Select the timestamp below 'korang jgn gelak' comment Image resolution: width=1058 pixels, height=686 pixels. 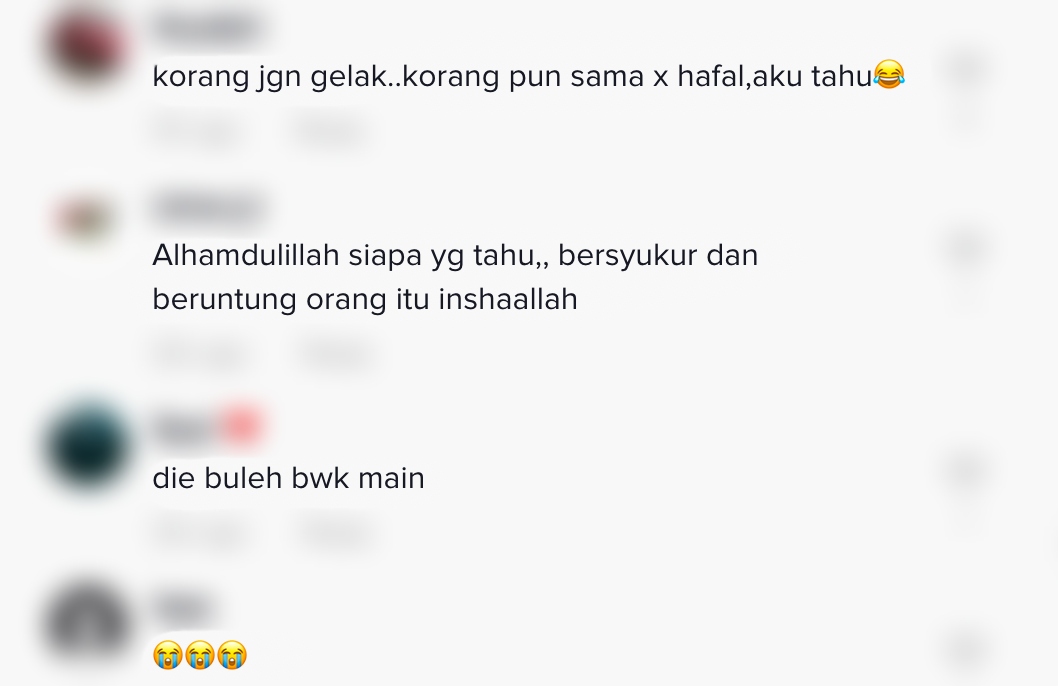tap(196, 130)
